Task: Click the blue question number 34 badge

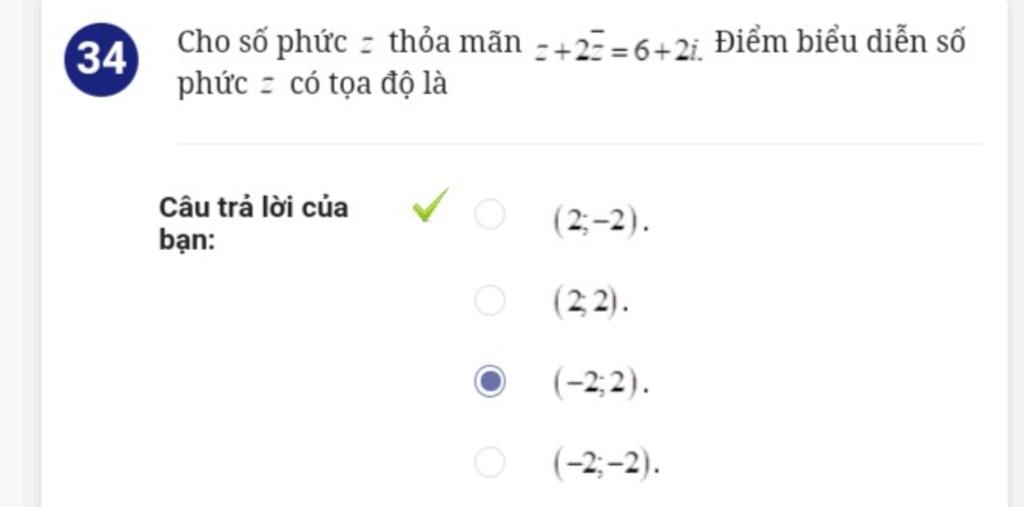Action: click(x=102, y=59)
